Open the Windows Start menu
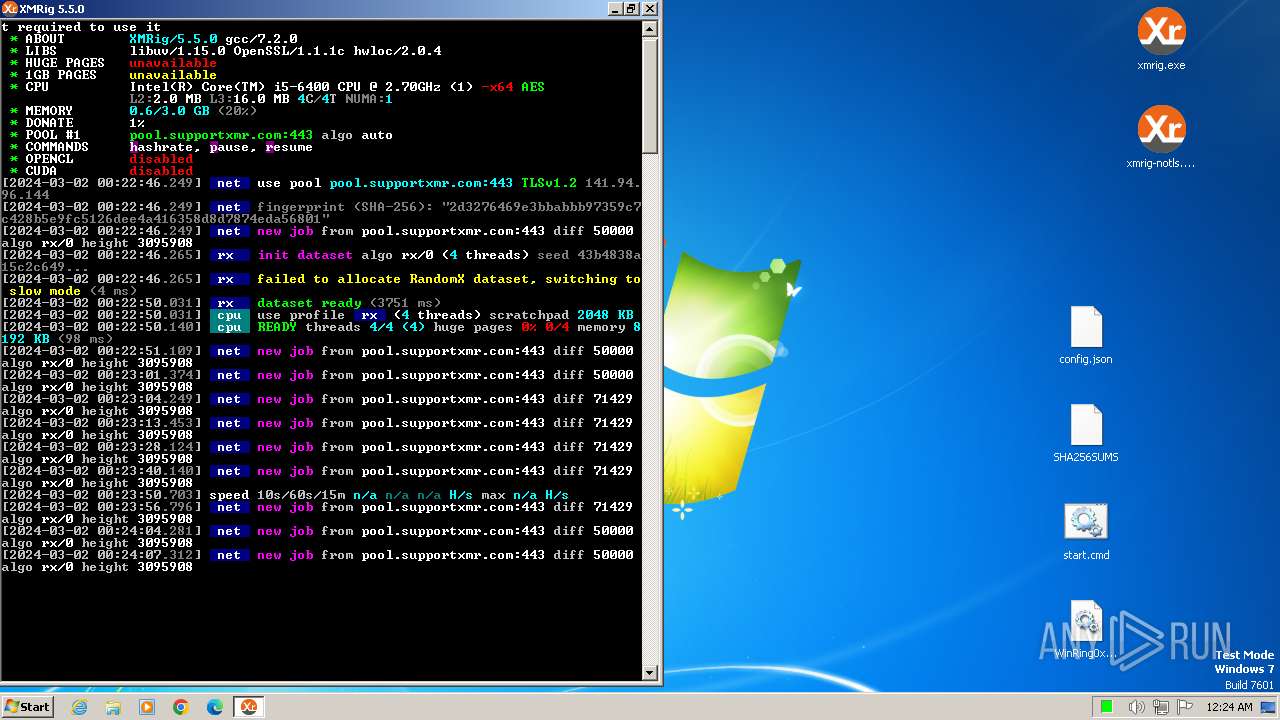The image size is (1280, 720). [x=27, y=706]
